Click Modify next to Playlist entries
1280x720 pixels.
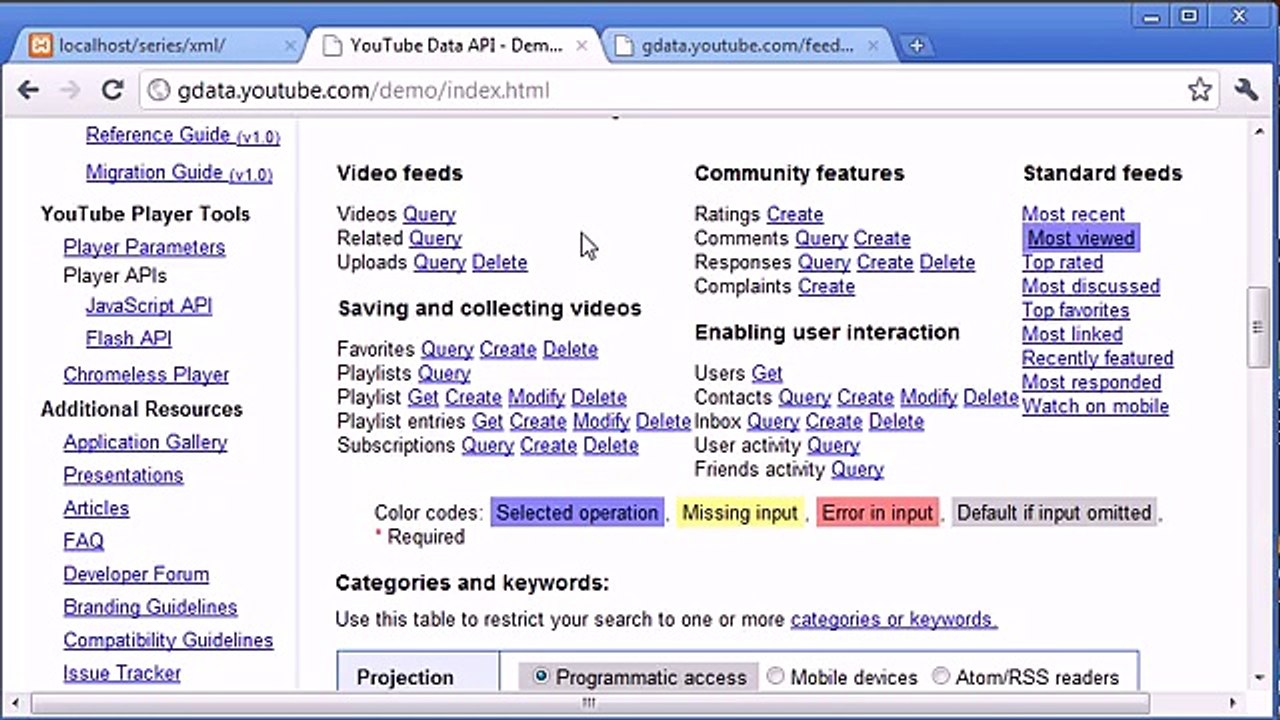[601, 421]
